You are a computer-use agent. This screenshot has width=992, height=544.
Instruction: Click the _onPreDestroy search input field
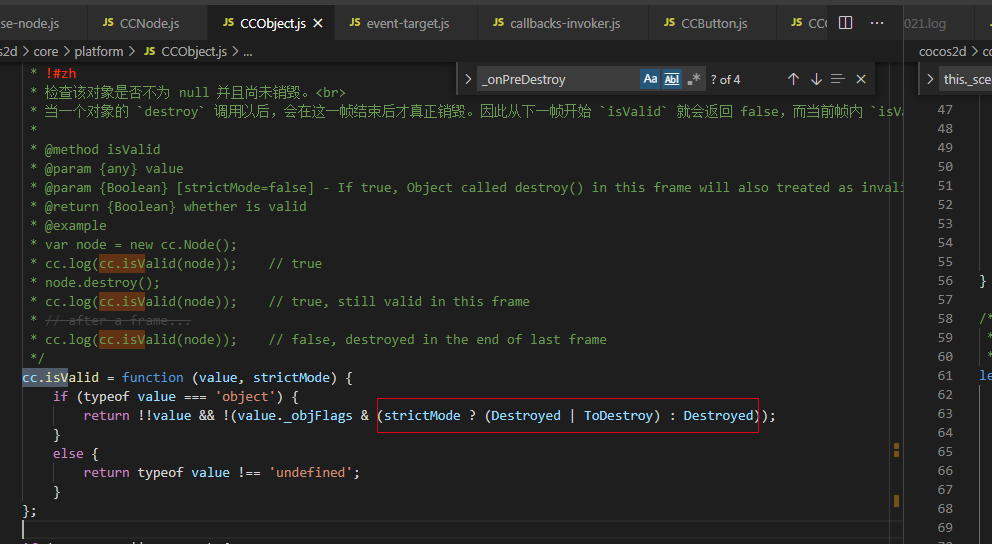click(555, 79)
